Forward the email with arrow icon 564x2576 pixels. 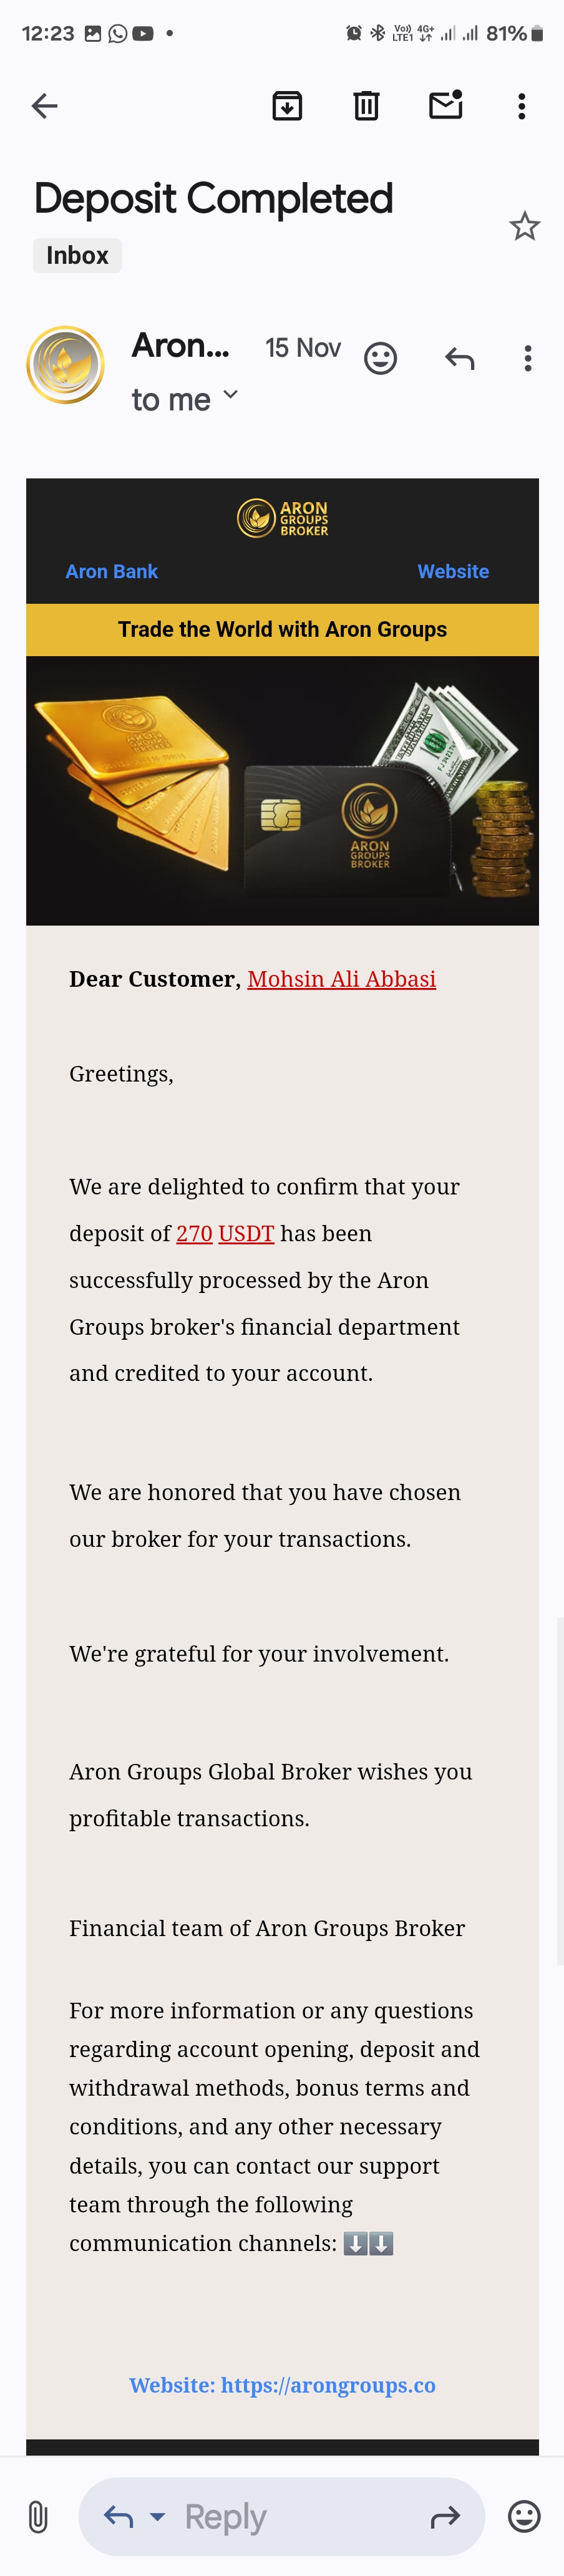[445, 2516]
